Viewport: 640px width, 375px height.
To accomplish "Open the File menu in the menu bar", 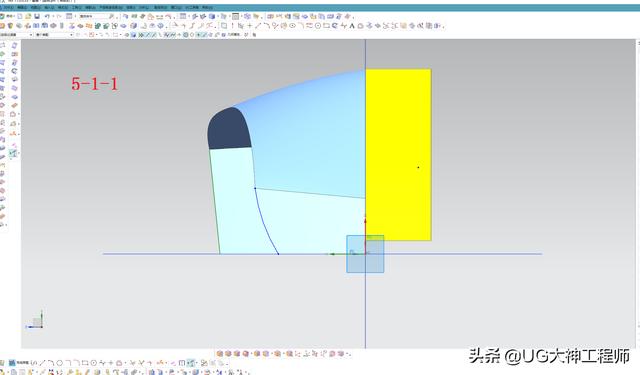I will (x=8, y=8).
